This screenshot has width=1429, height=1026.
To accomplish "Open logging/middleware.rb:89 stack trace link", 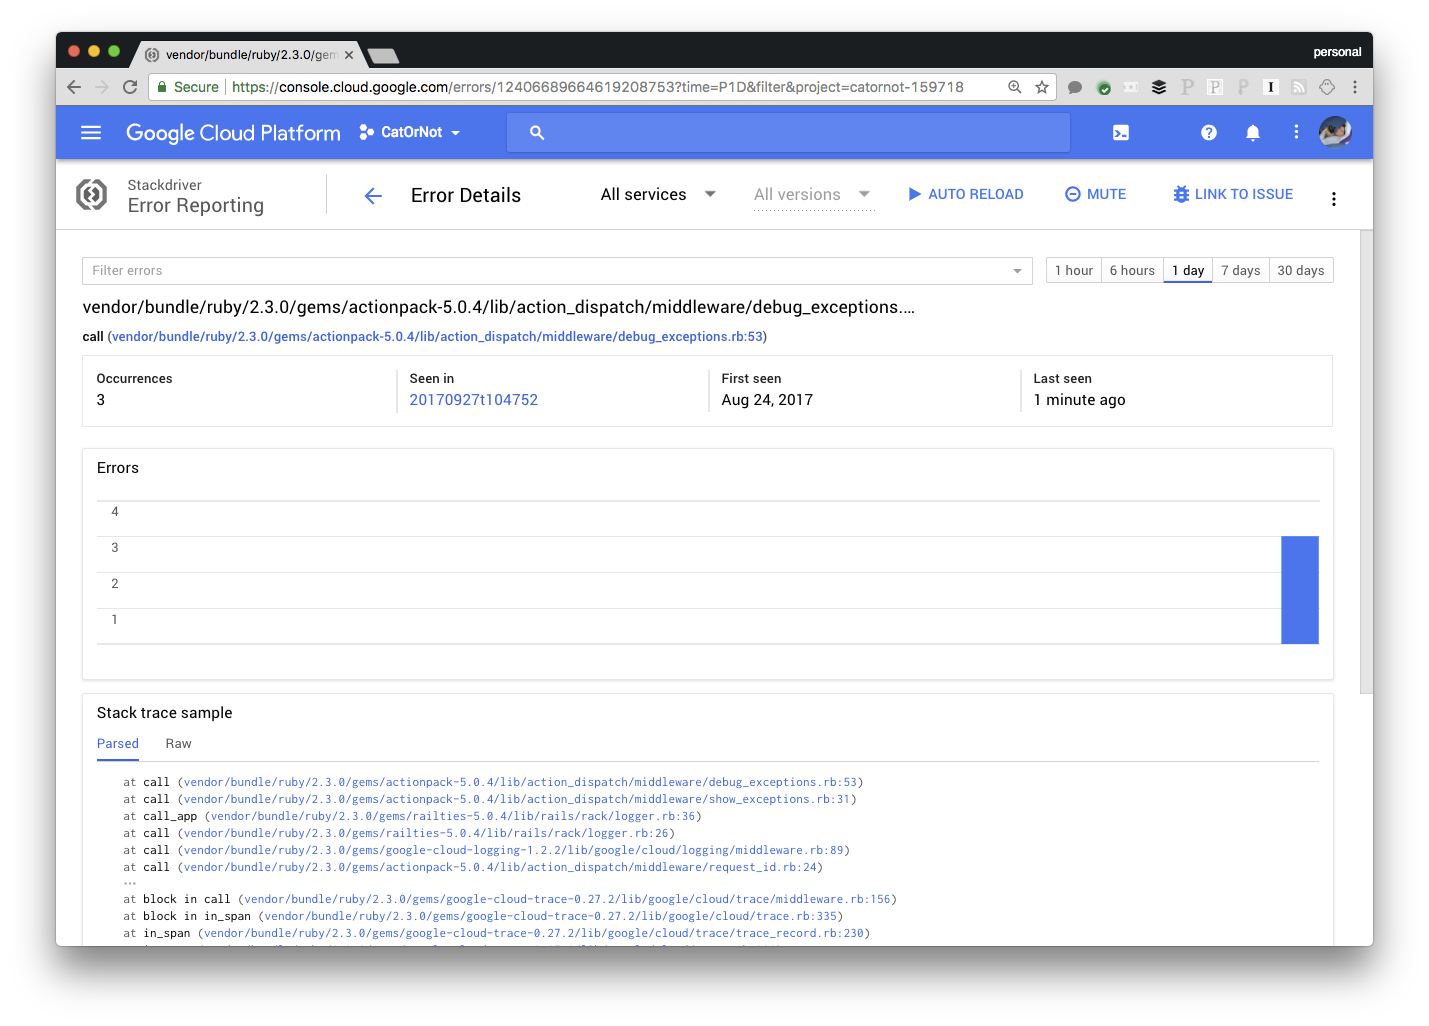I will pyautogui.click(x=514, y=850).
